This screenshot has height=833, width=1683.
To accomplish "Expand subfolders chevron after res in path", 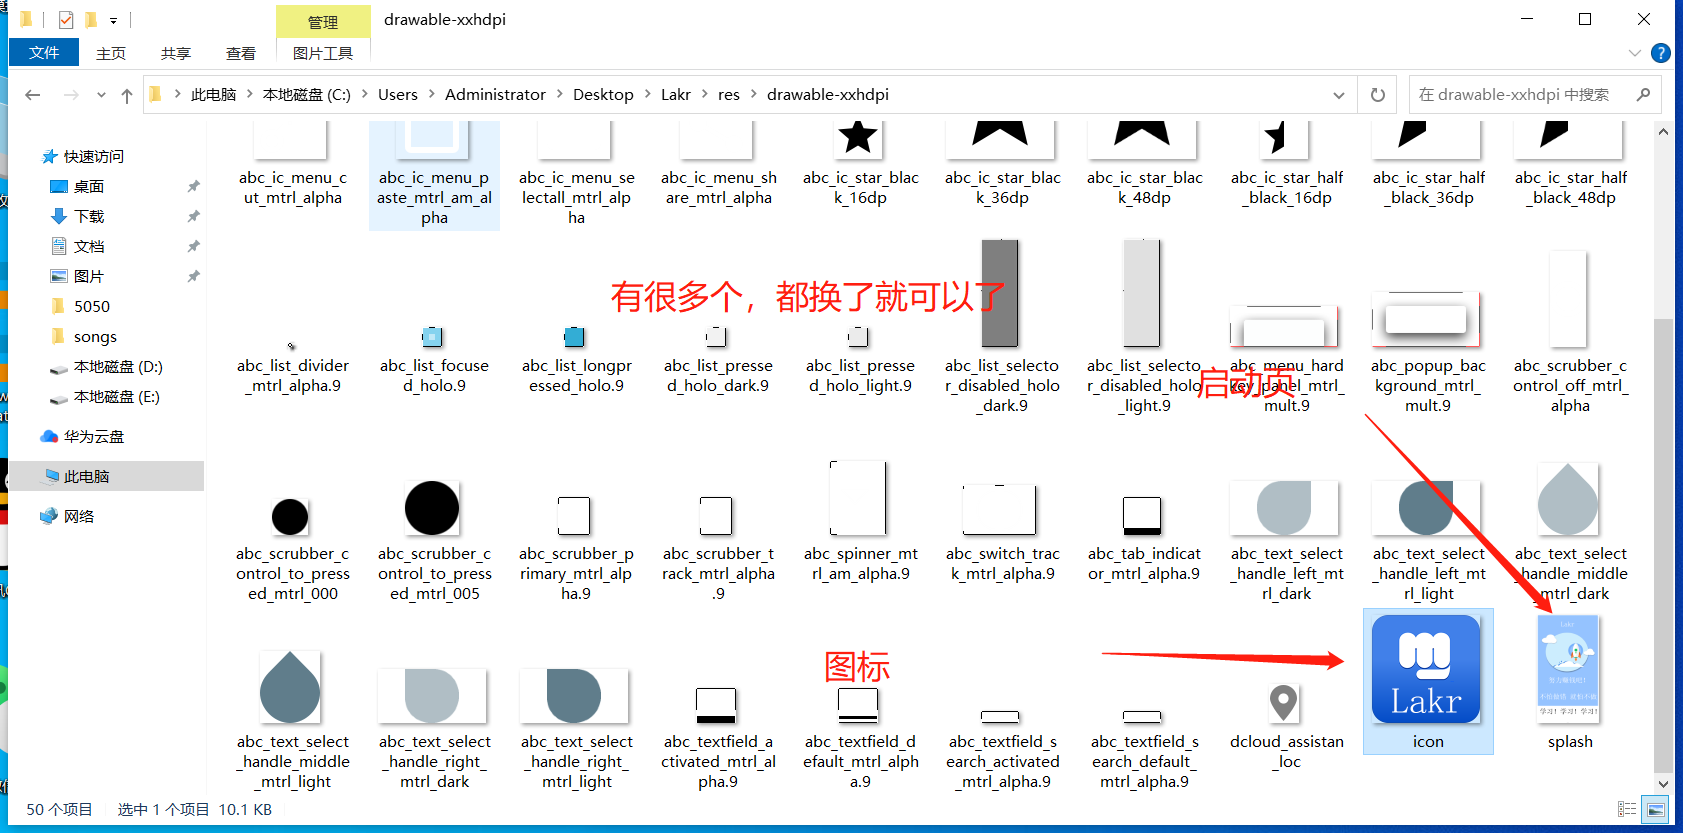I will 754,95.
